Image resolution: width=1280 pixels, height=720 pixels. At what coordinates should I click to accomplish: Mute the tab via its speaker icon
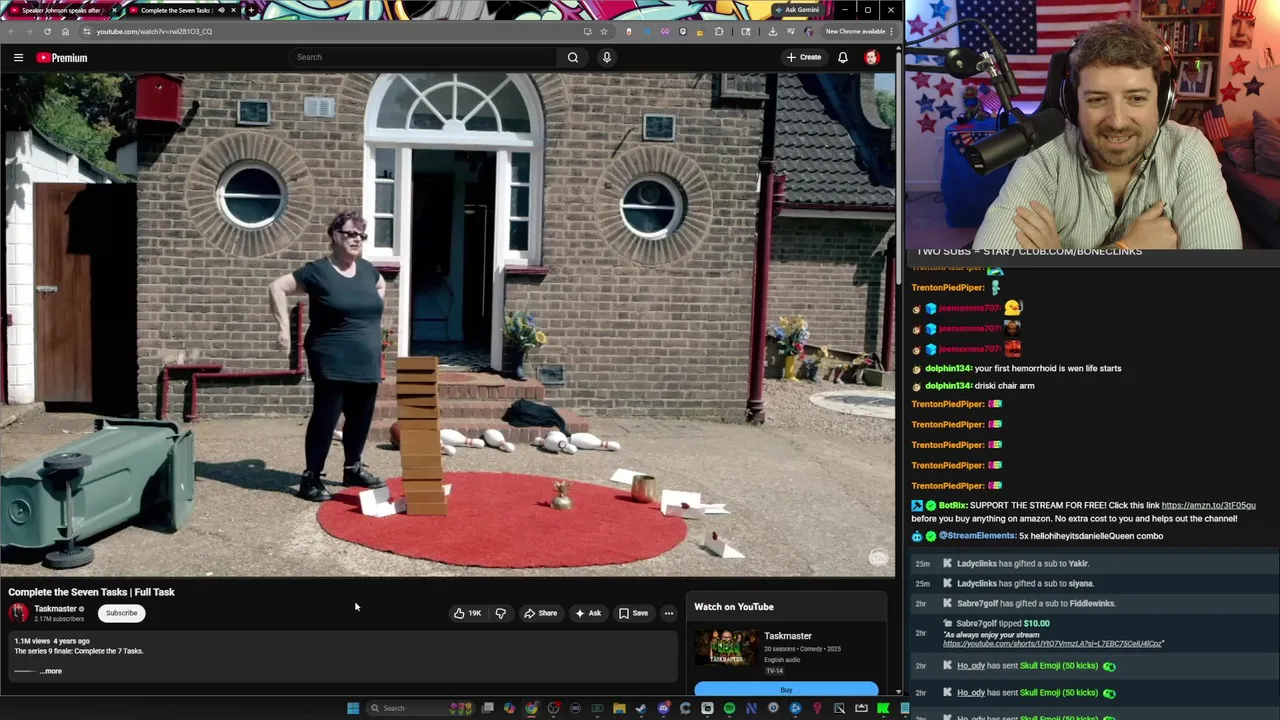221,10
